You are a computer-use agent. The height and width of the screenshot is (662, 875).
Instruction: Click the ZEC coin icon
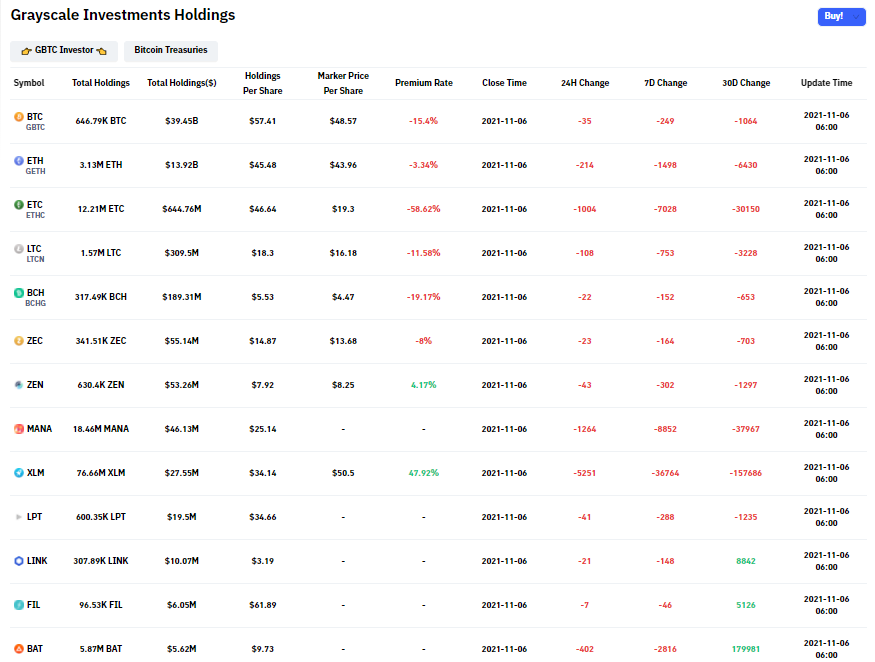pos(19,341)
